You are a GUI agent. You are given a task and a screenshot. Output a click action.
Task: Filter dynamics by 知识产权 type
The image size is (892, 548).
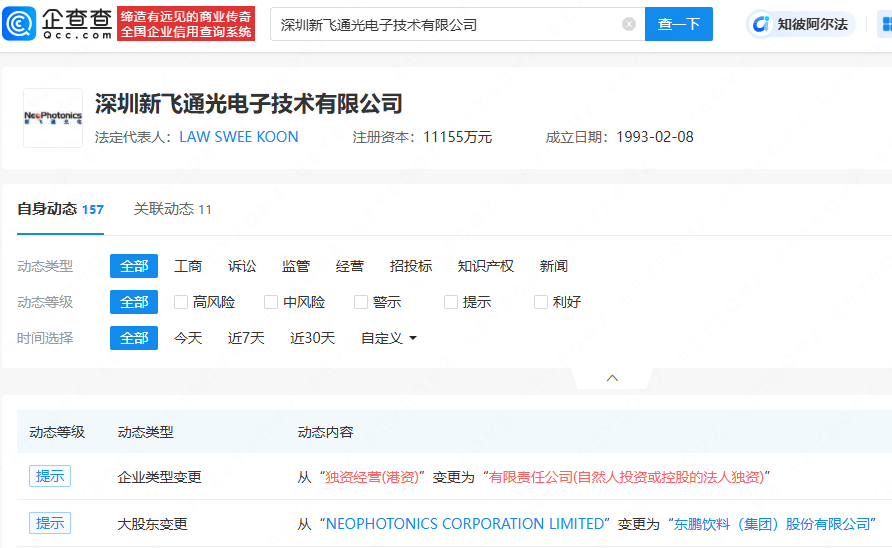[486, 266]
